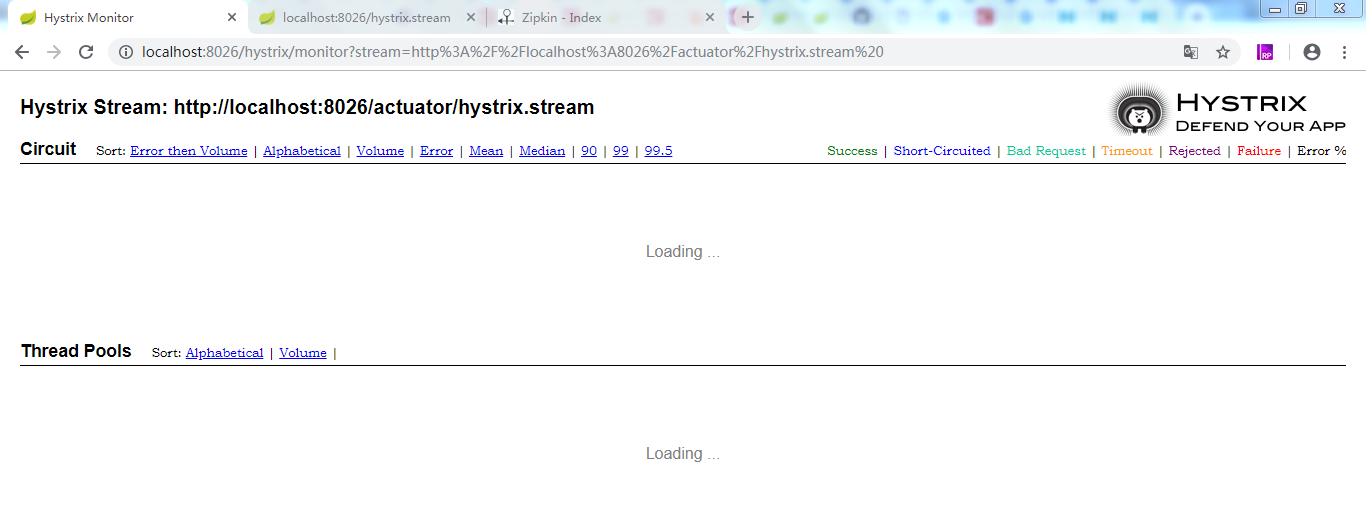The height and width of the screenshot is (532, 1366).
Task: View site information icon in address bar
Action: point(126,52)
